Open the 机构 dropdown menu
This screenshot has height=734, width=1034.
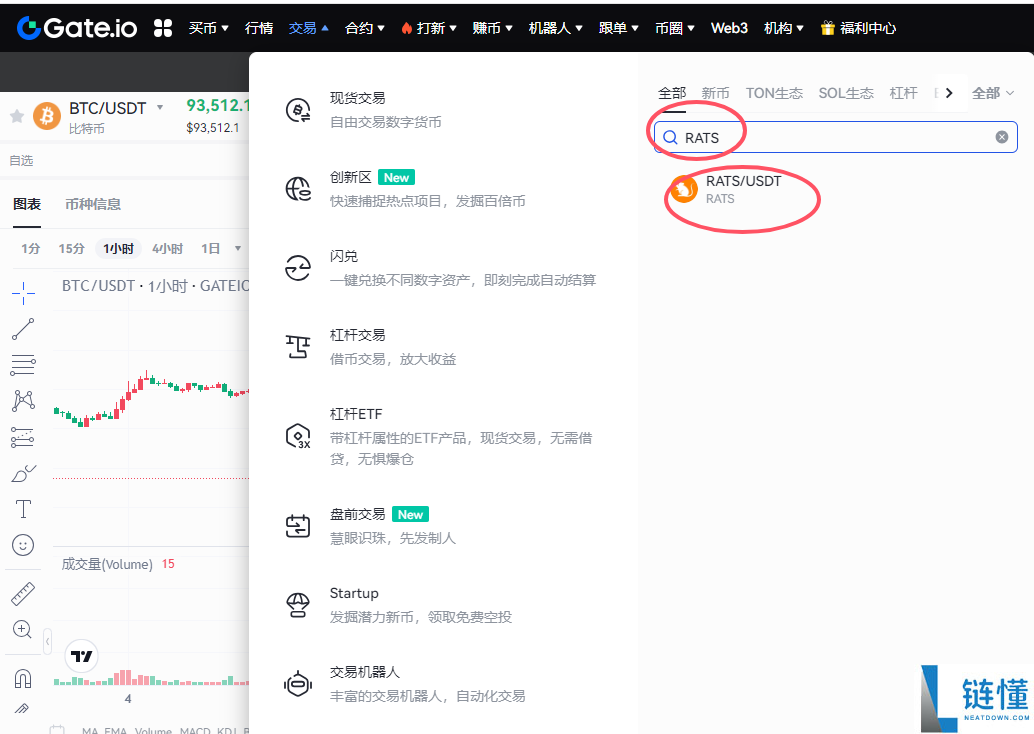[x=784, y=28]
